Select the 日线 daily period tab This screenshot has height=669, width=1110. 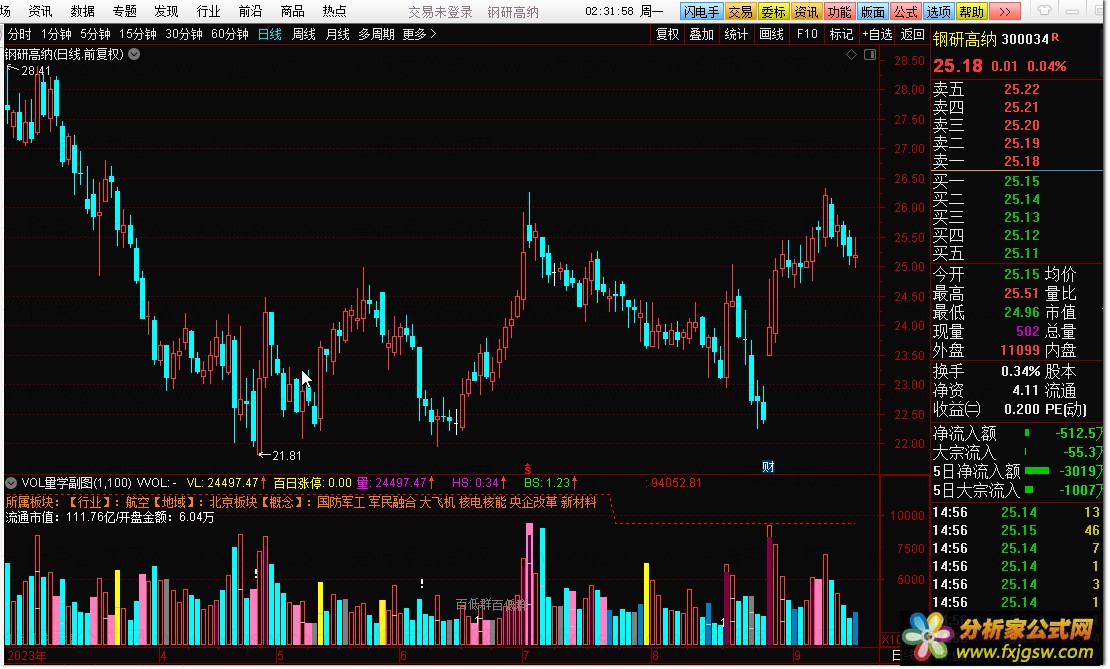(270, 34)
